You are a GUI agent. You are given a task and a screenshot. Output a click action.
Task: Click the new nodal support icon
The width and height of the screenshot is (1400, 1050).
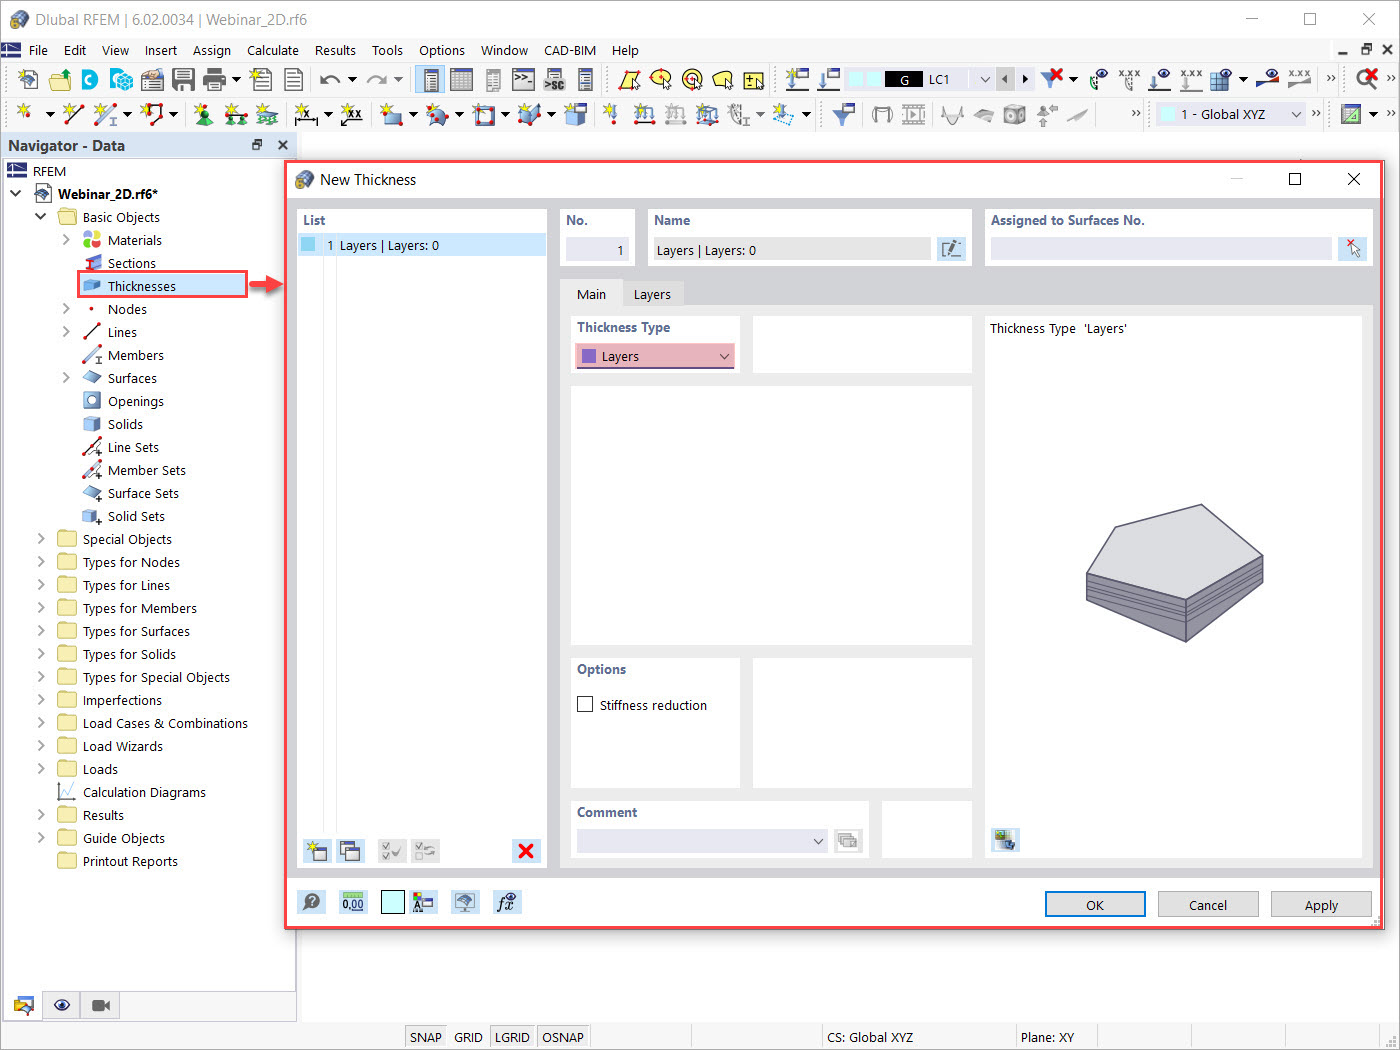[x=204, y=115]
